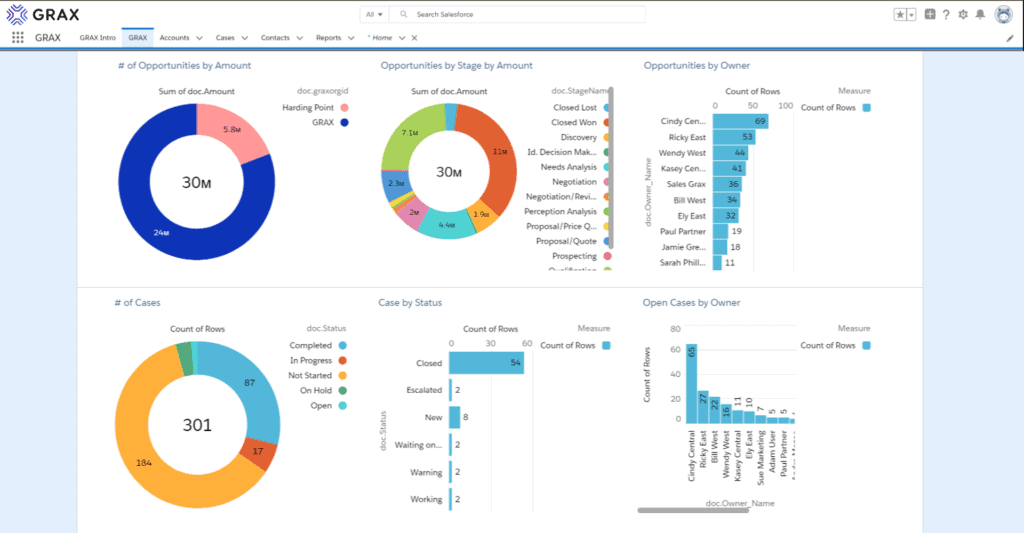The height and width of the screenshot is (533, 1024).
Task: Switch to the GRAX Intro tab
Action: pyautogui.click(x=98, y=38)
